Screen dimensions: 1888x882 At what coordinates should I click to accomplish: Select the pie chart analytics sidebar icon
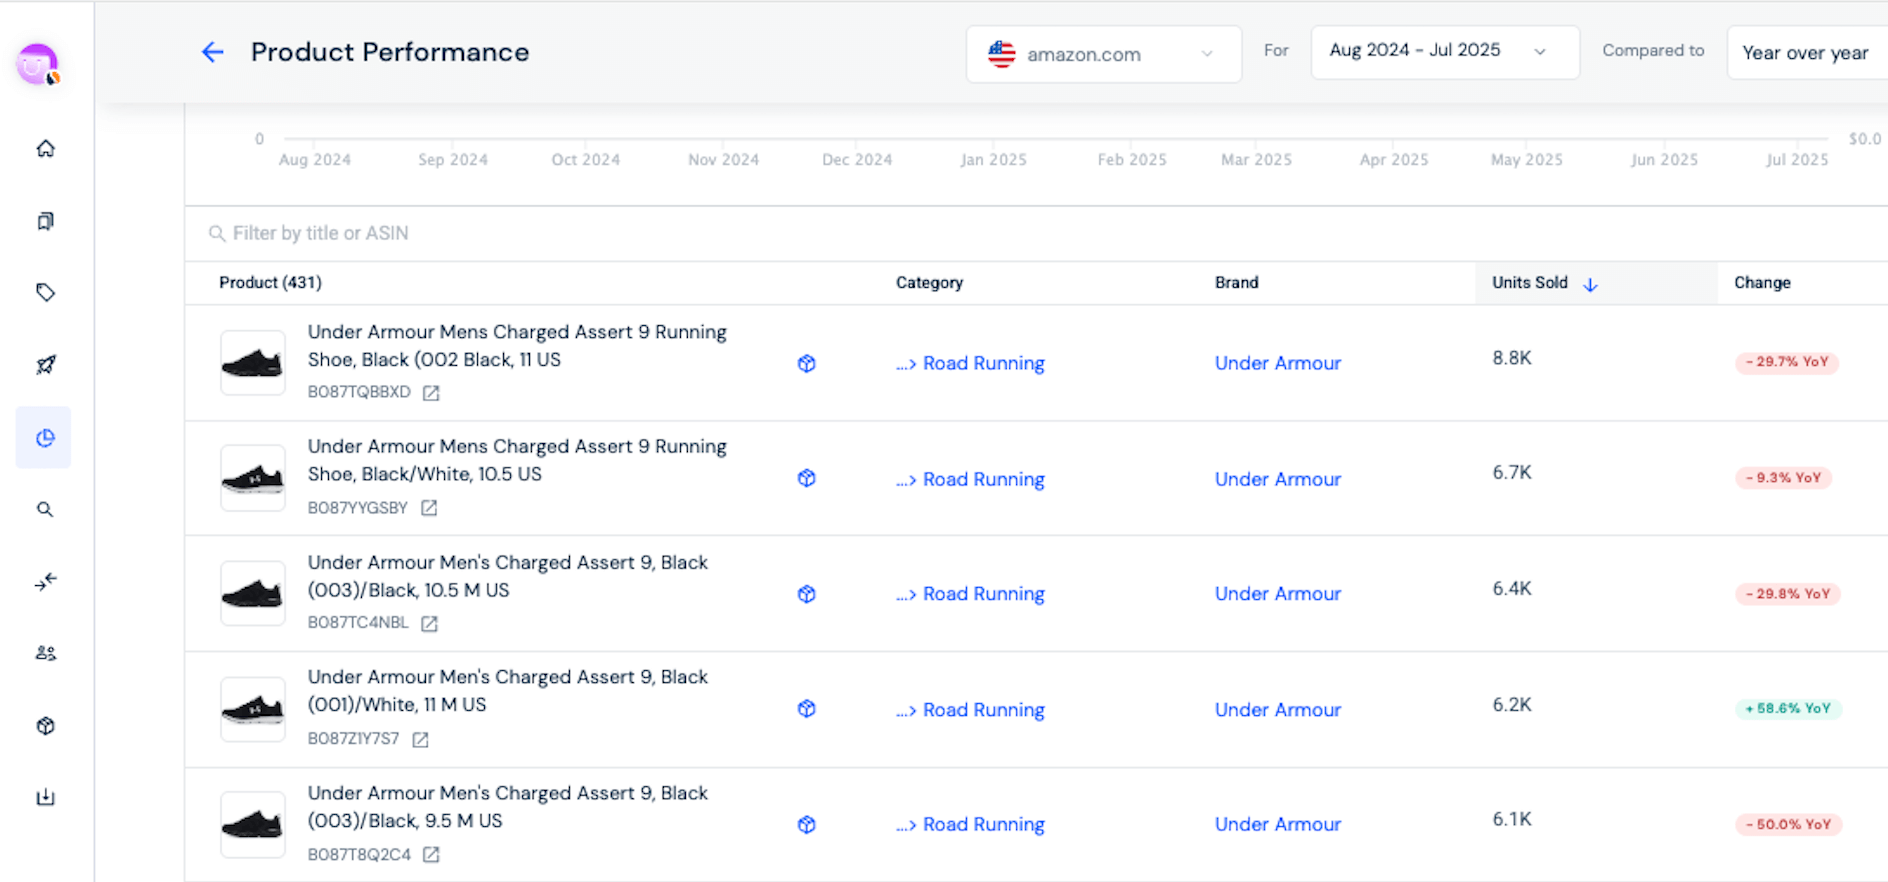(x=45, y=438)
